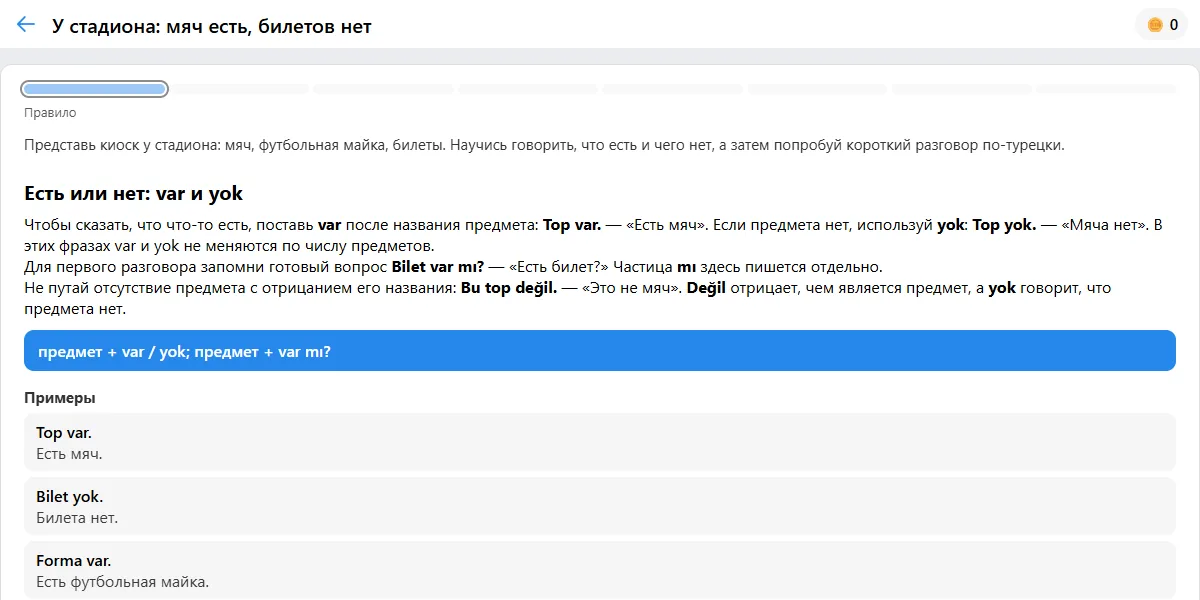This screenshot has width=1200, height=600.
Task: Select the highlighted first lesson progress step
Action: (x=95, y=89)
